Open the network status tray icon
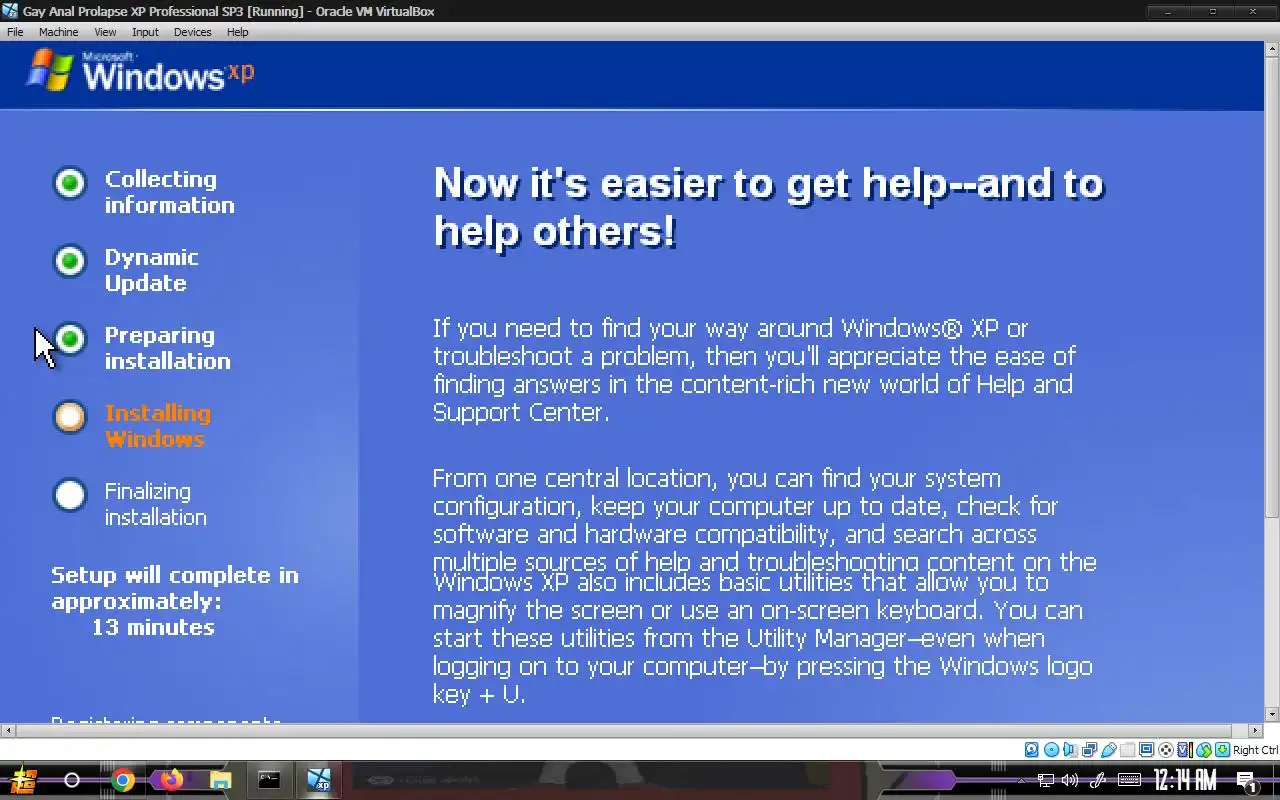The width and height of the screenshot is (1280, 800). (1046, 781)
